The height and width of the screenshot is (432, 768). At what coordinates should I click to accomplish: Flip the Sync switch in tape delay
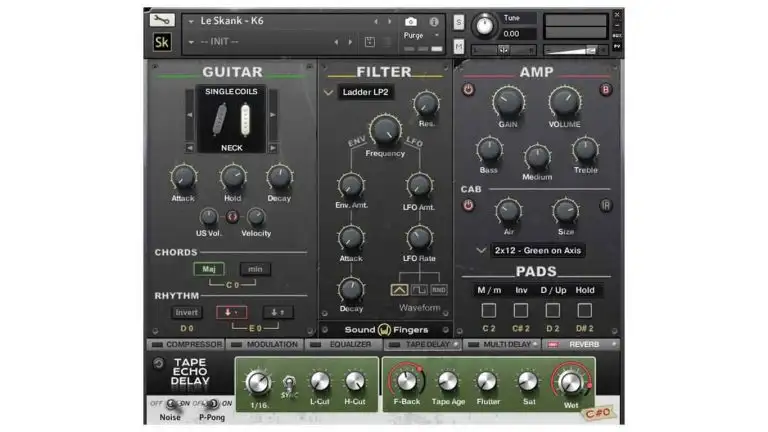coord(289,384)
